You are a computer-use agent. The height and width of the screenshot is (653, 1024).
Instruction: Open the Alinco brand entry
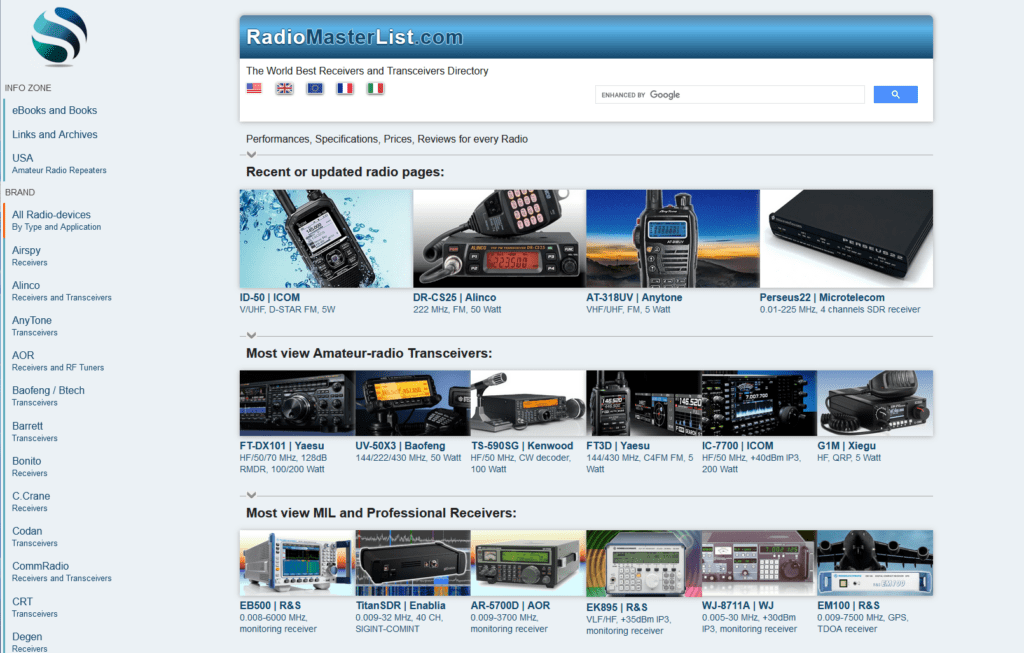pos(61,291)
